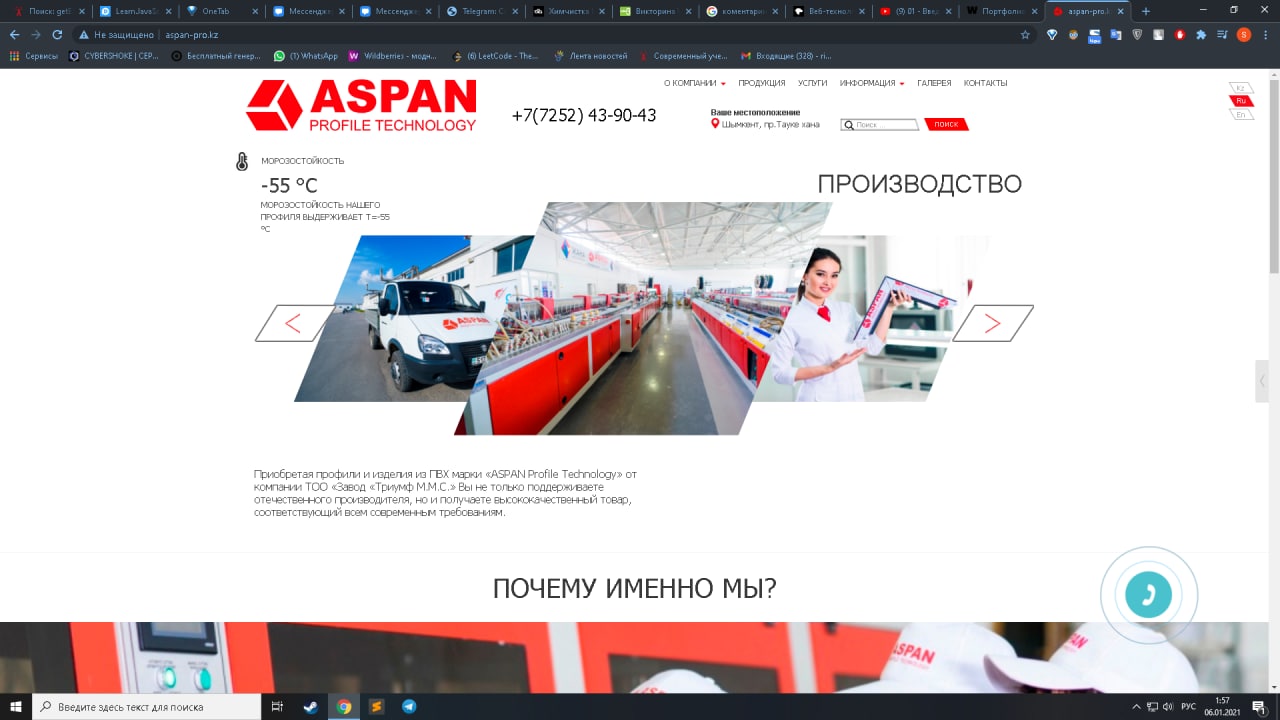Click the not-secure warning icon
The image size is (1280, 720).
(x=85, y=34)
